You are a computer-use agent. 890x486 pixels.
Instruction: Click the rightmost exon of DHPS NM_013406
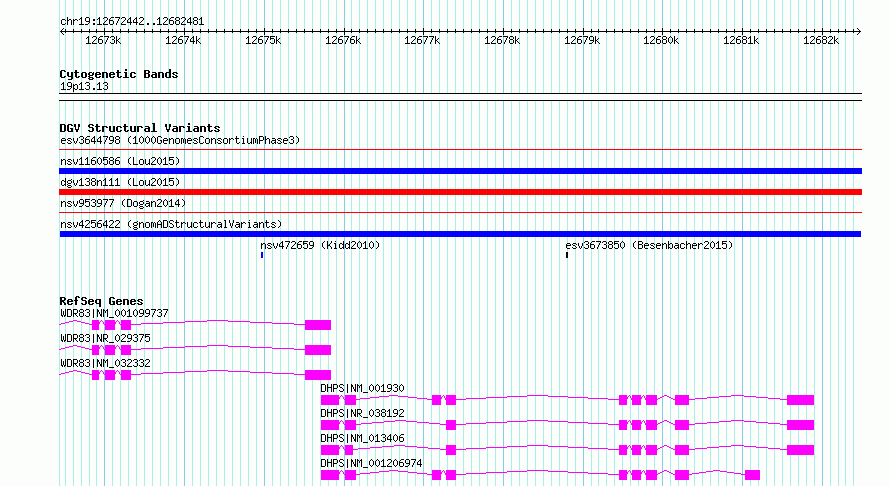tap(800, 450)
